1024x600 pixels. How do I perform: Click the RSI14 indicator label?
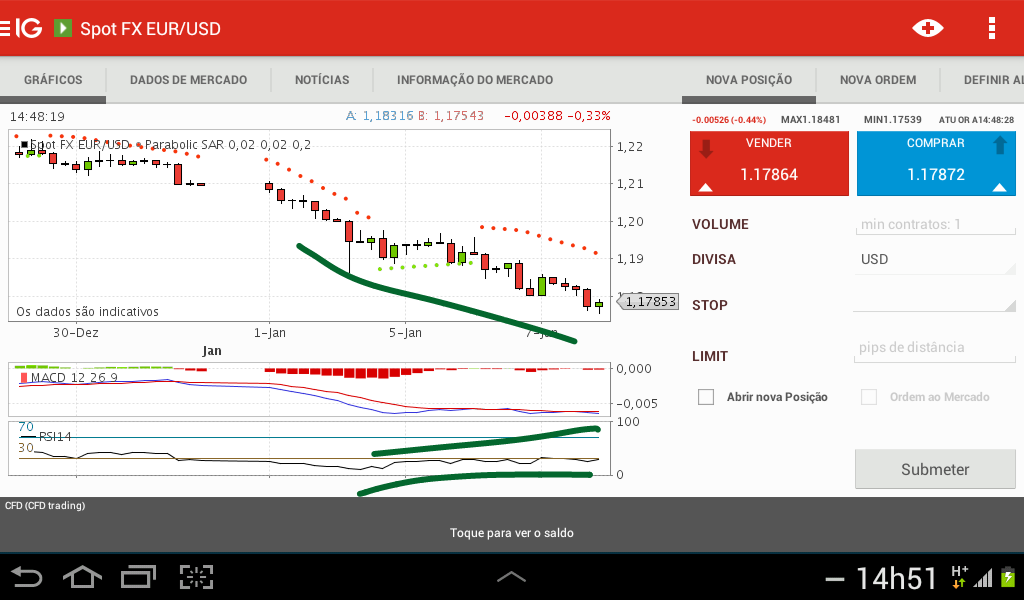pos(55,436)
